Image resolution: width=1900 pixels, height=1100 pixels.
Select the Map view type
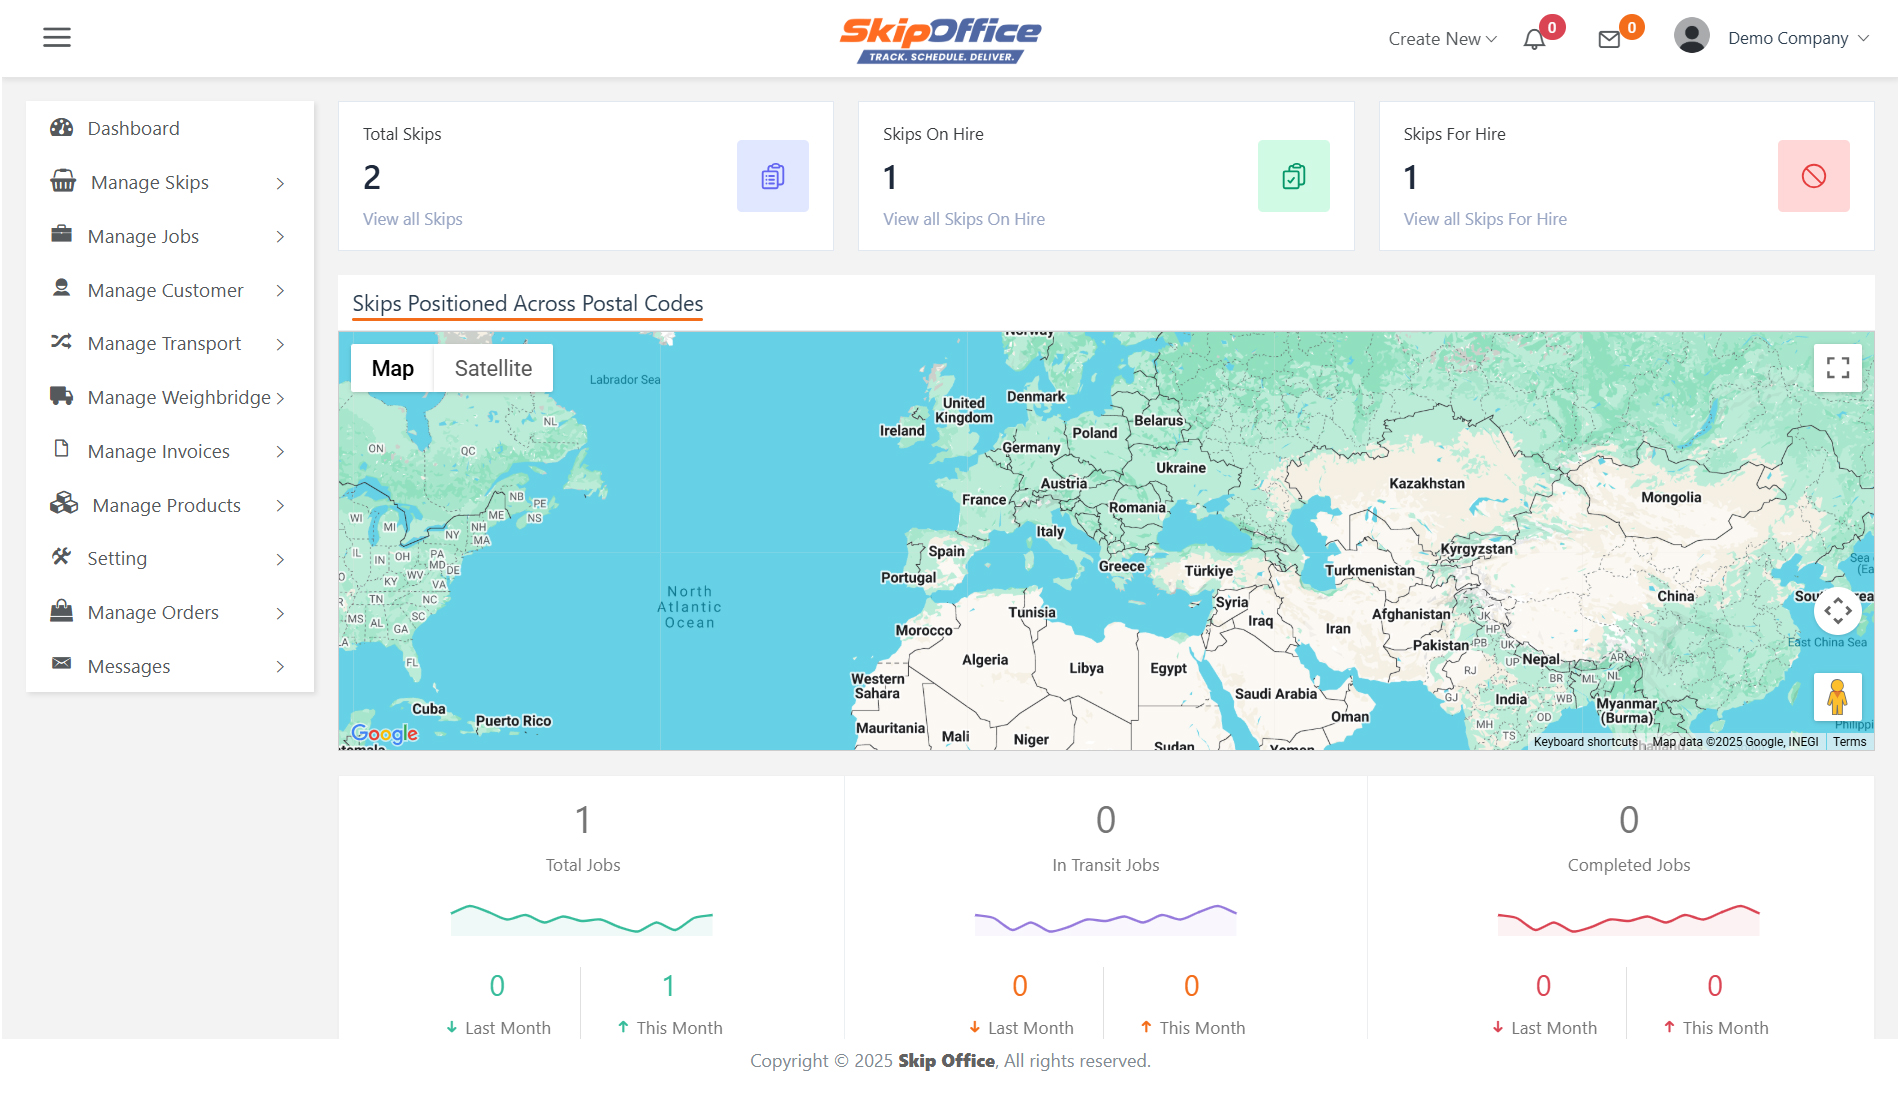(392, 368)
